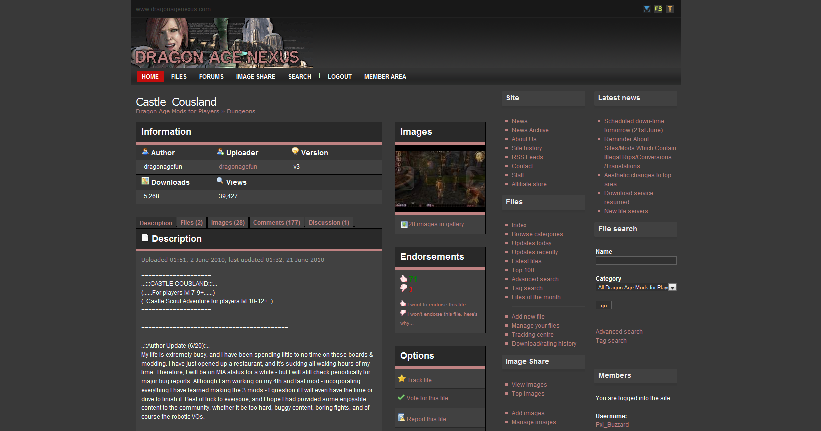Go to the HOME menu item
This screenshot has width=821, height=431.
coord(150,76)
